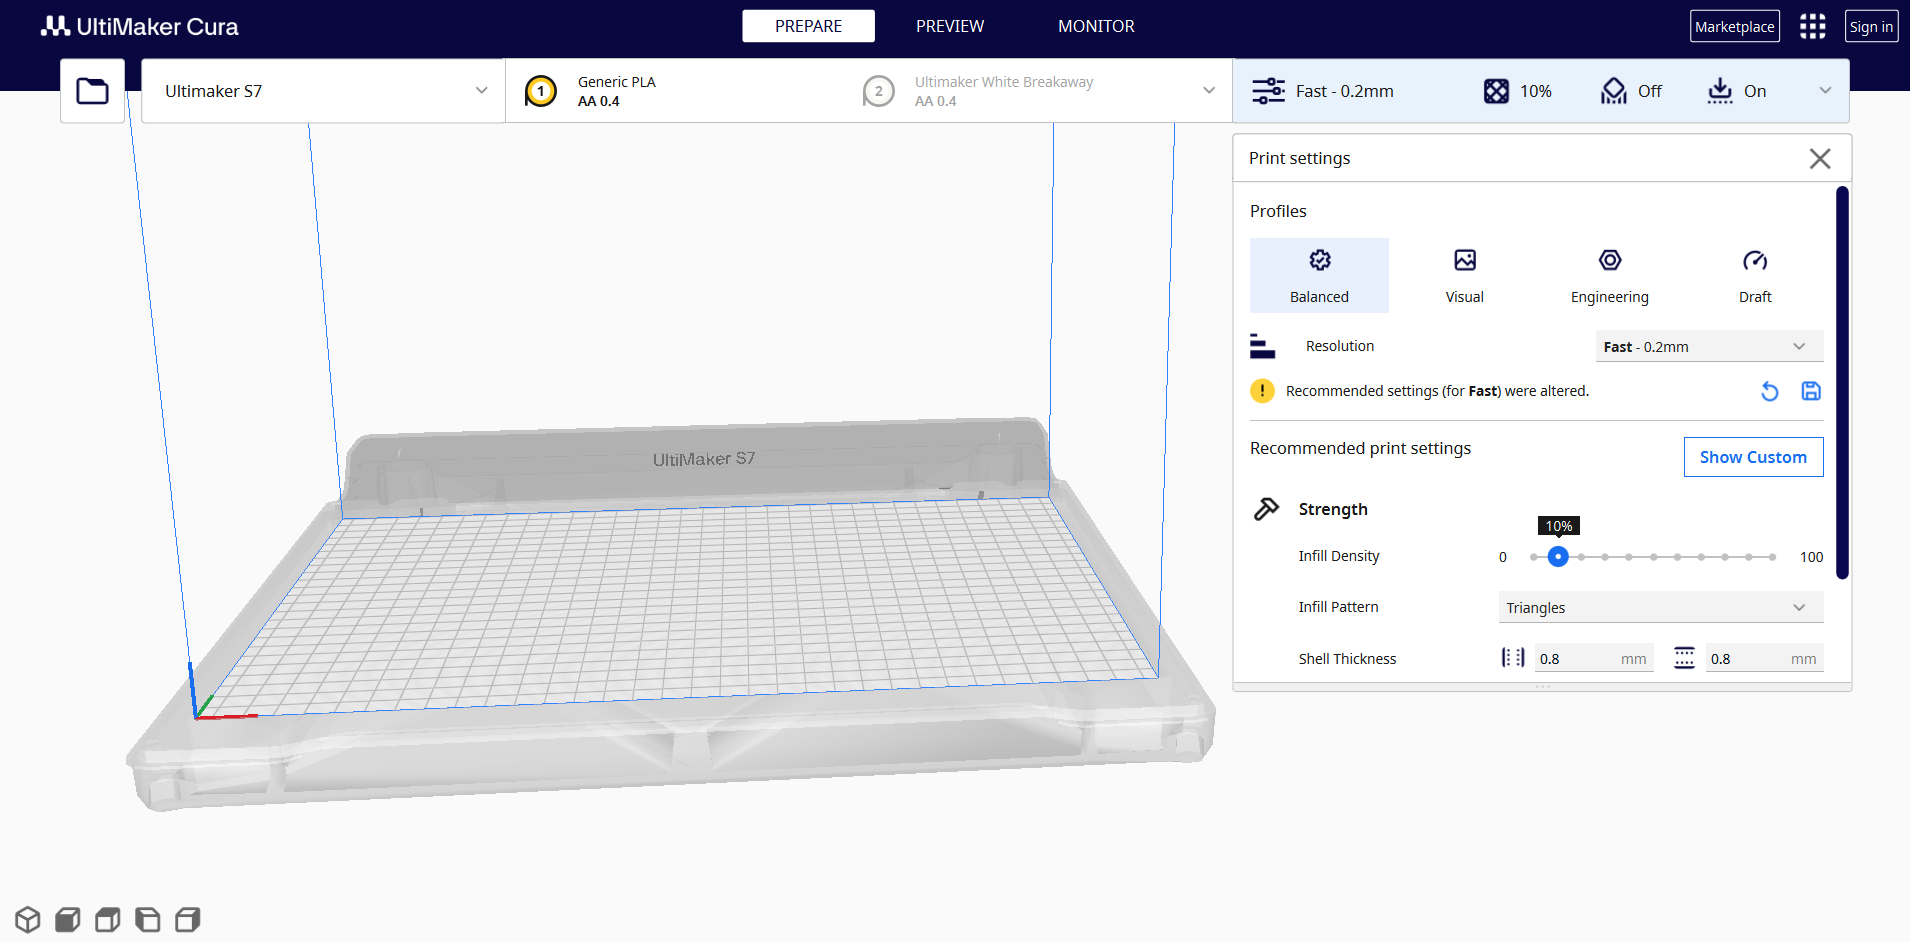This screenshot has width=1910, height=942.
Task: Click the yellow warning icon
Action: 1262,391
